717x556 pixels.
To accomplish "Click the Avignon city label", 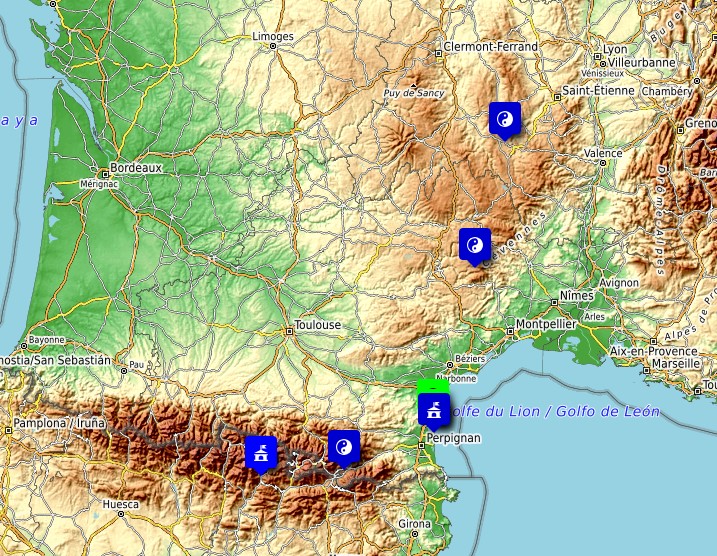I will [619, 283].
